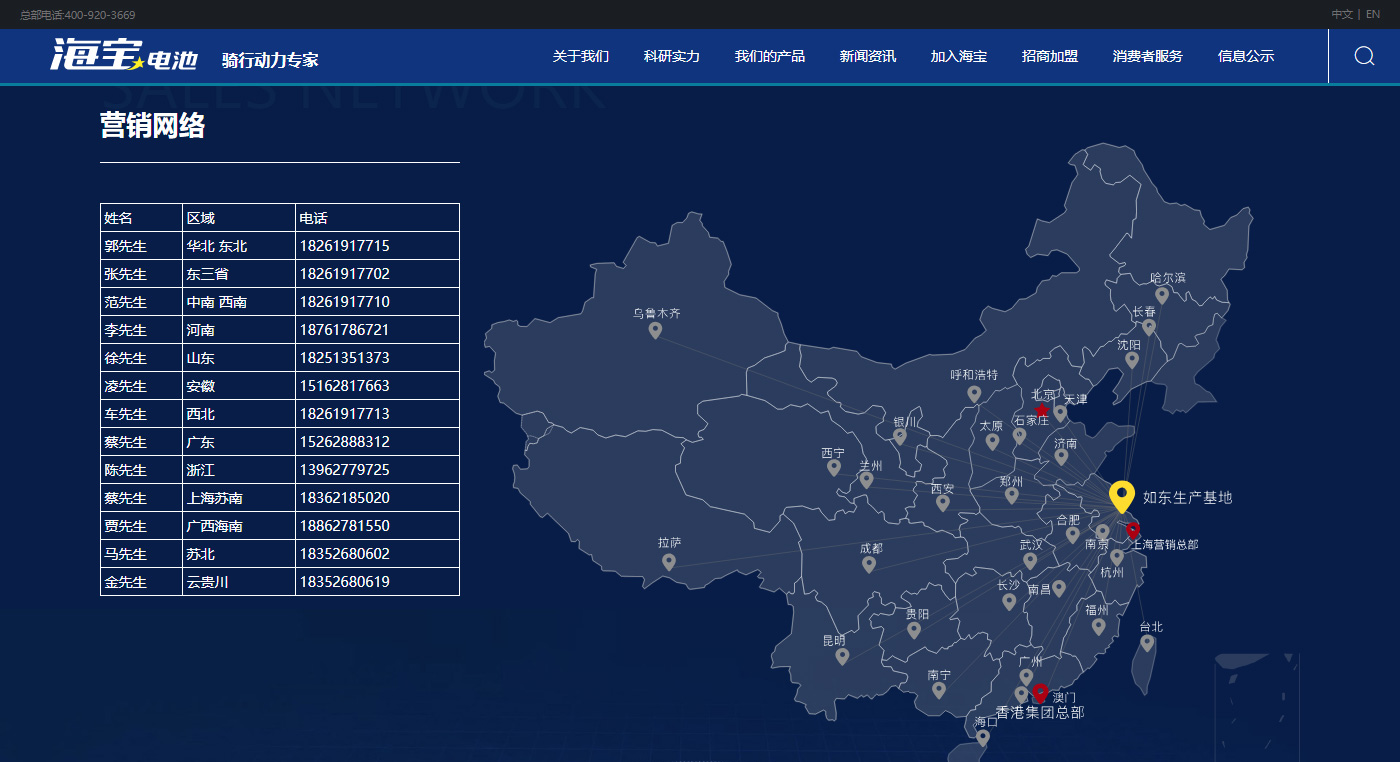Select the red 北京 star marker
1400x762 pixels.
pyautogui.click(x=1041, y=410)
